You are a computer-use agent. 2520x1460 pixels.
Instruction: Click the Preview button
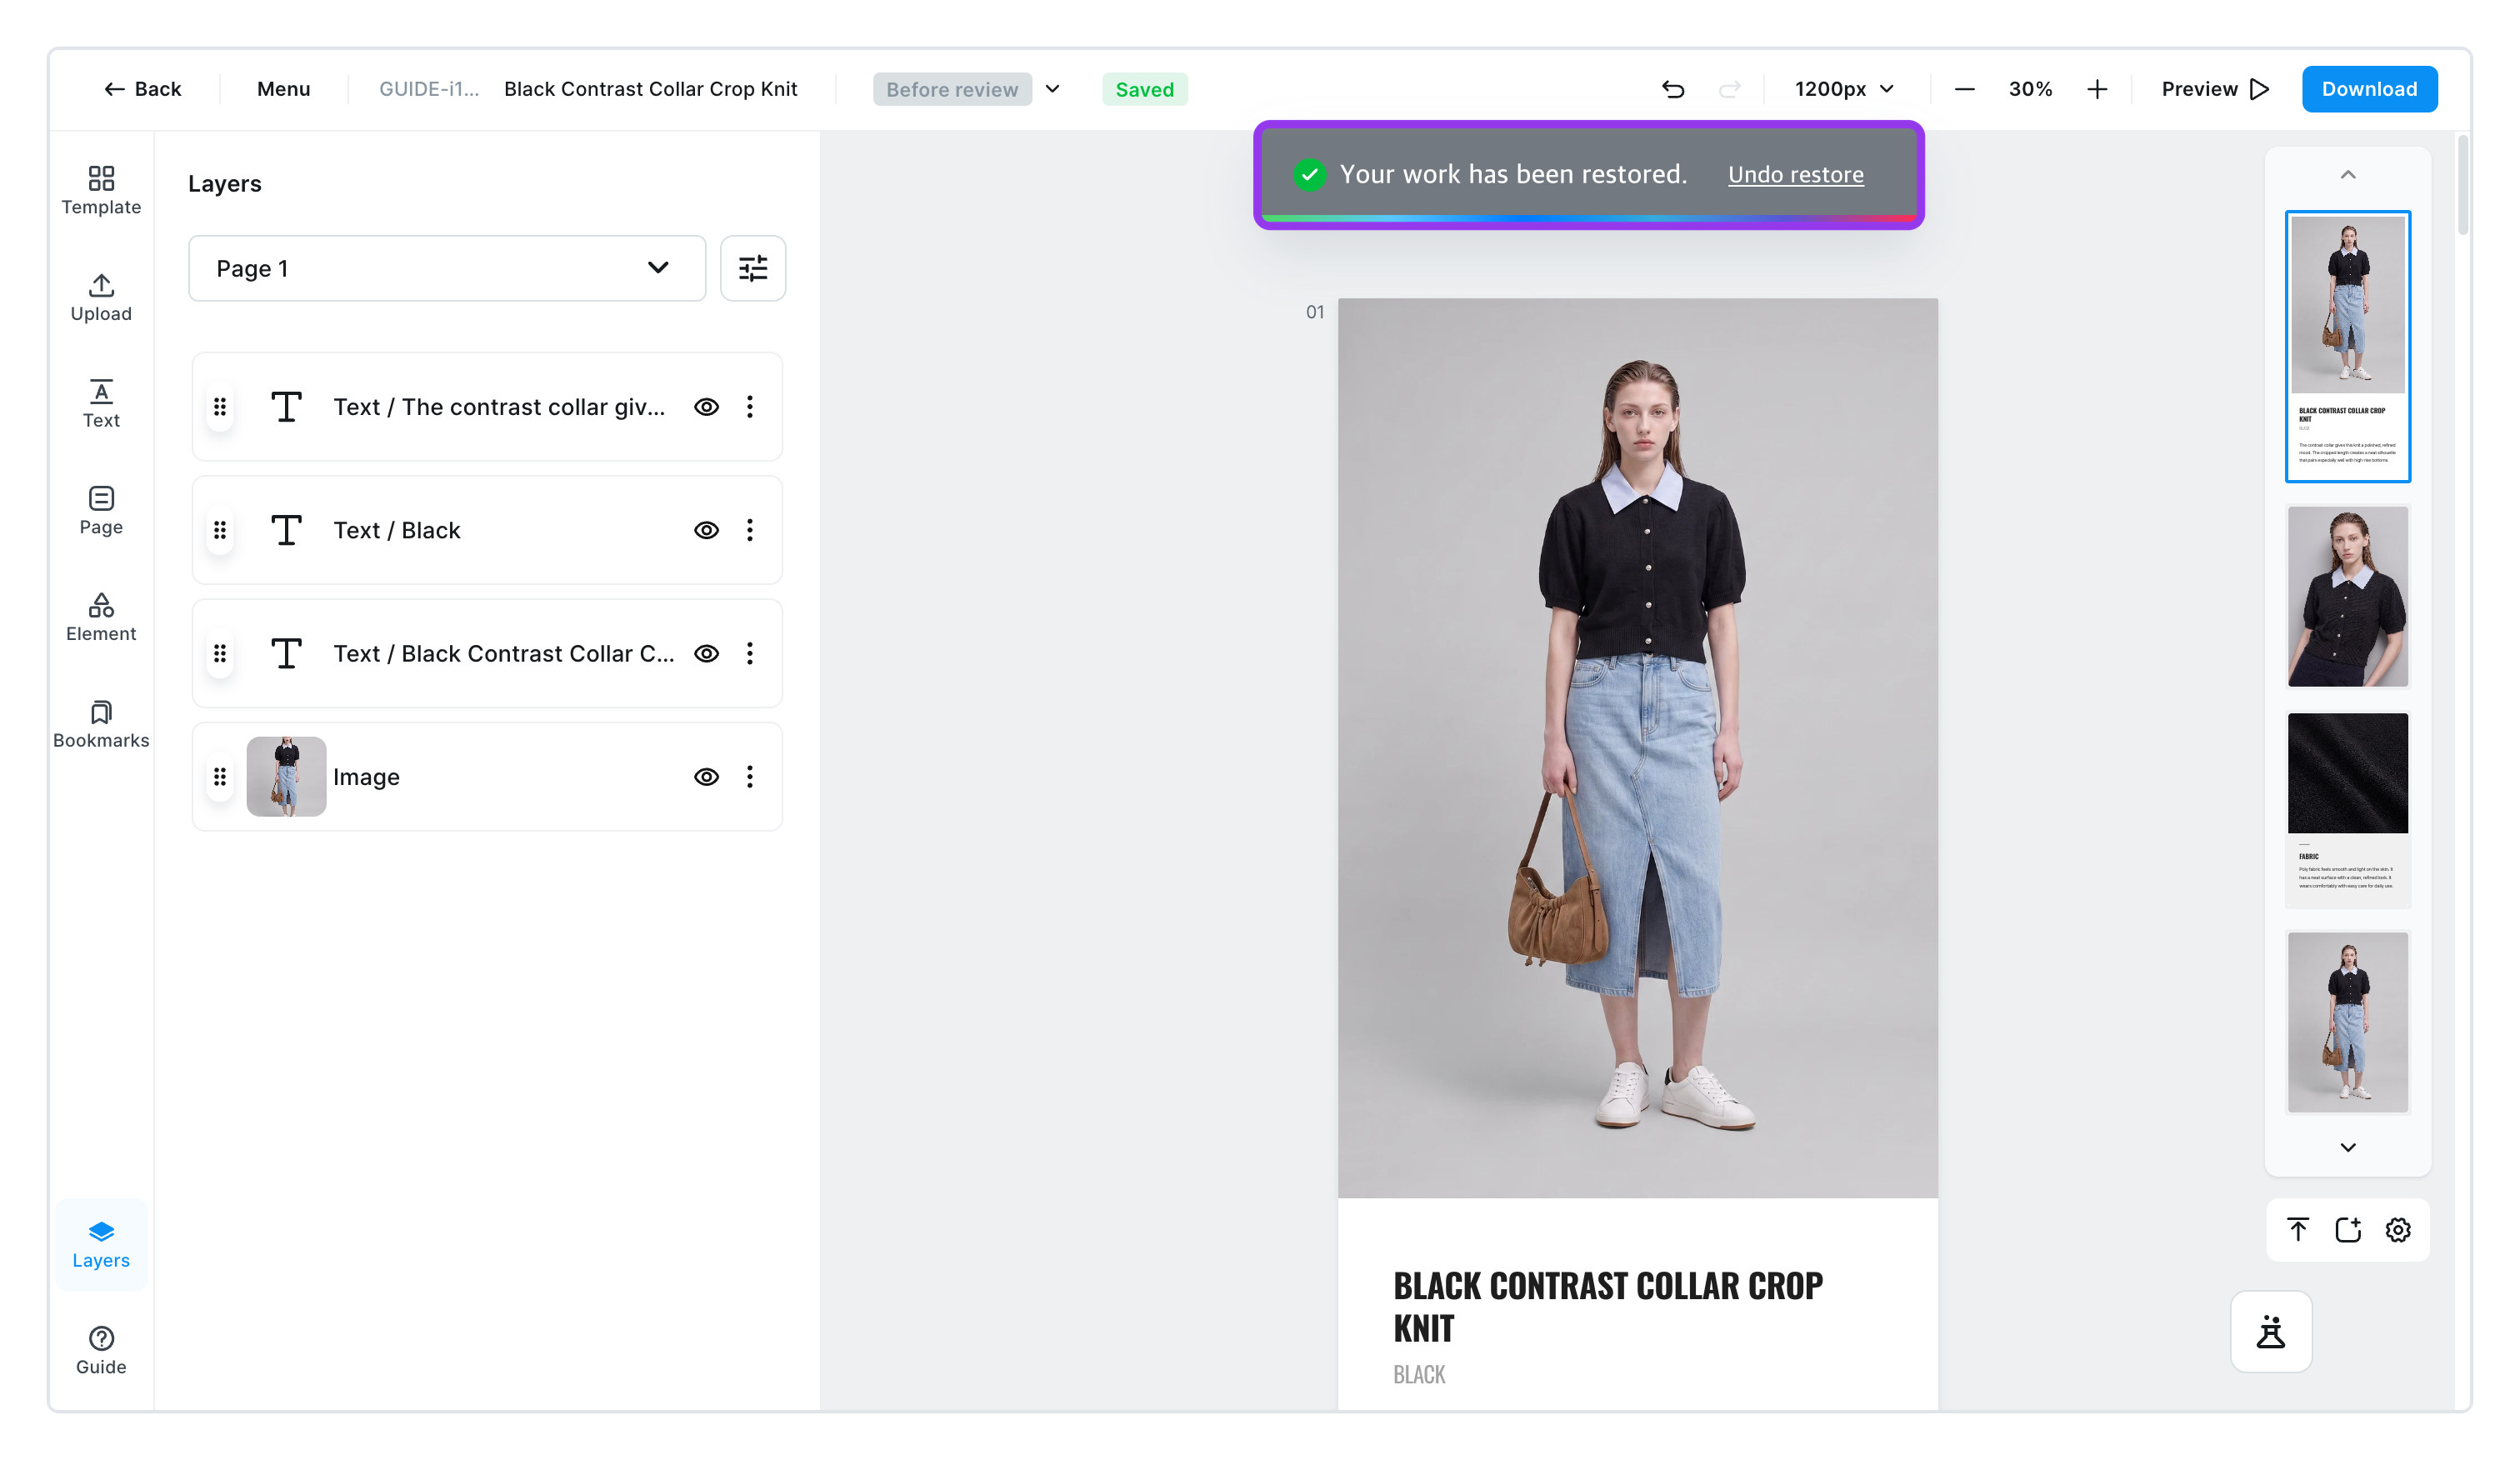point(2215,89)
